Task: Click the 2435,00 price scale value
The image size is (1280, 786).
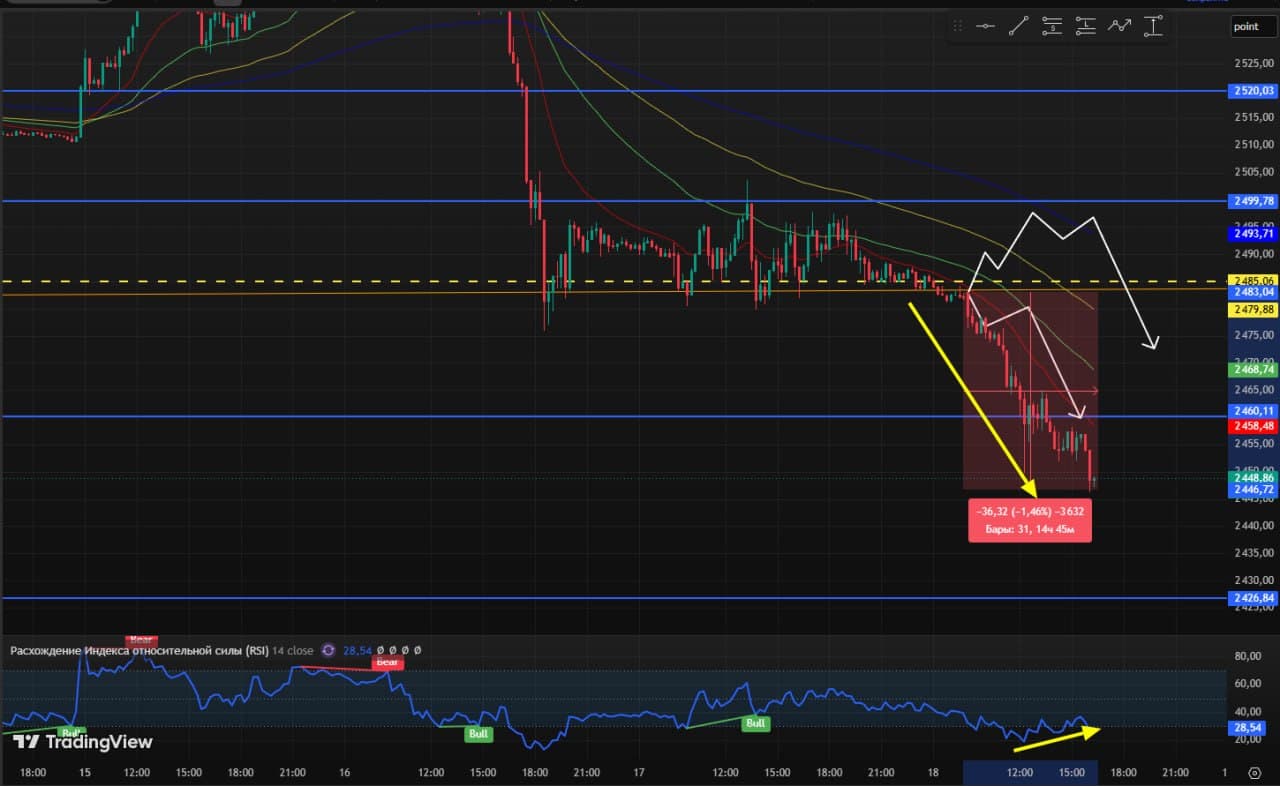Action: click(1253, 553)
